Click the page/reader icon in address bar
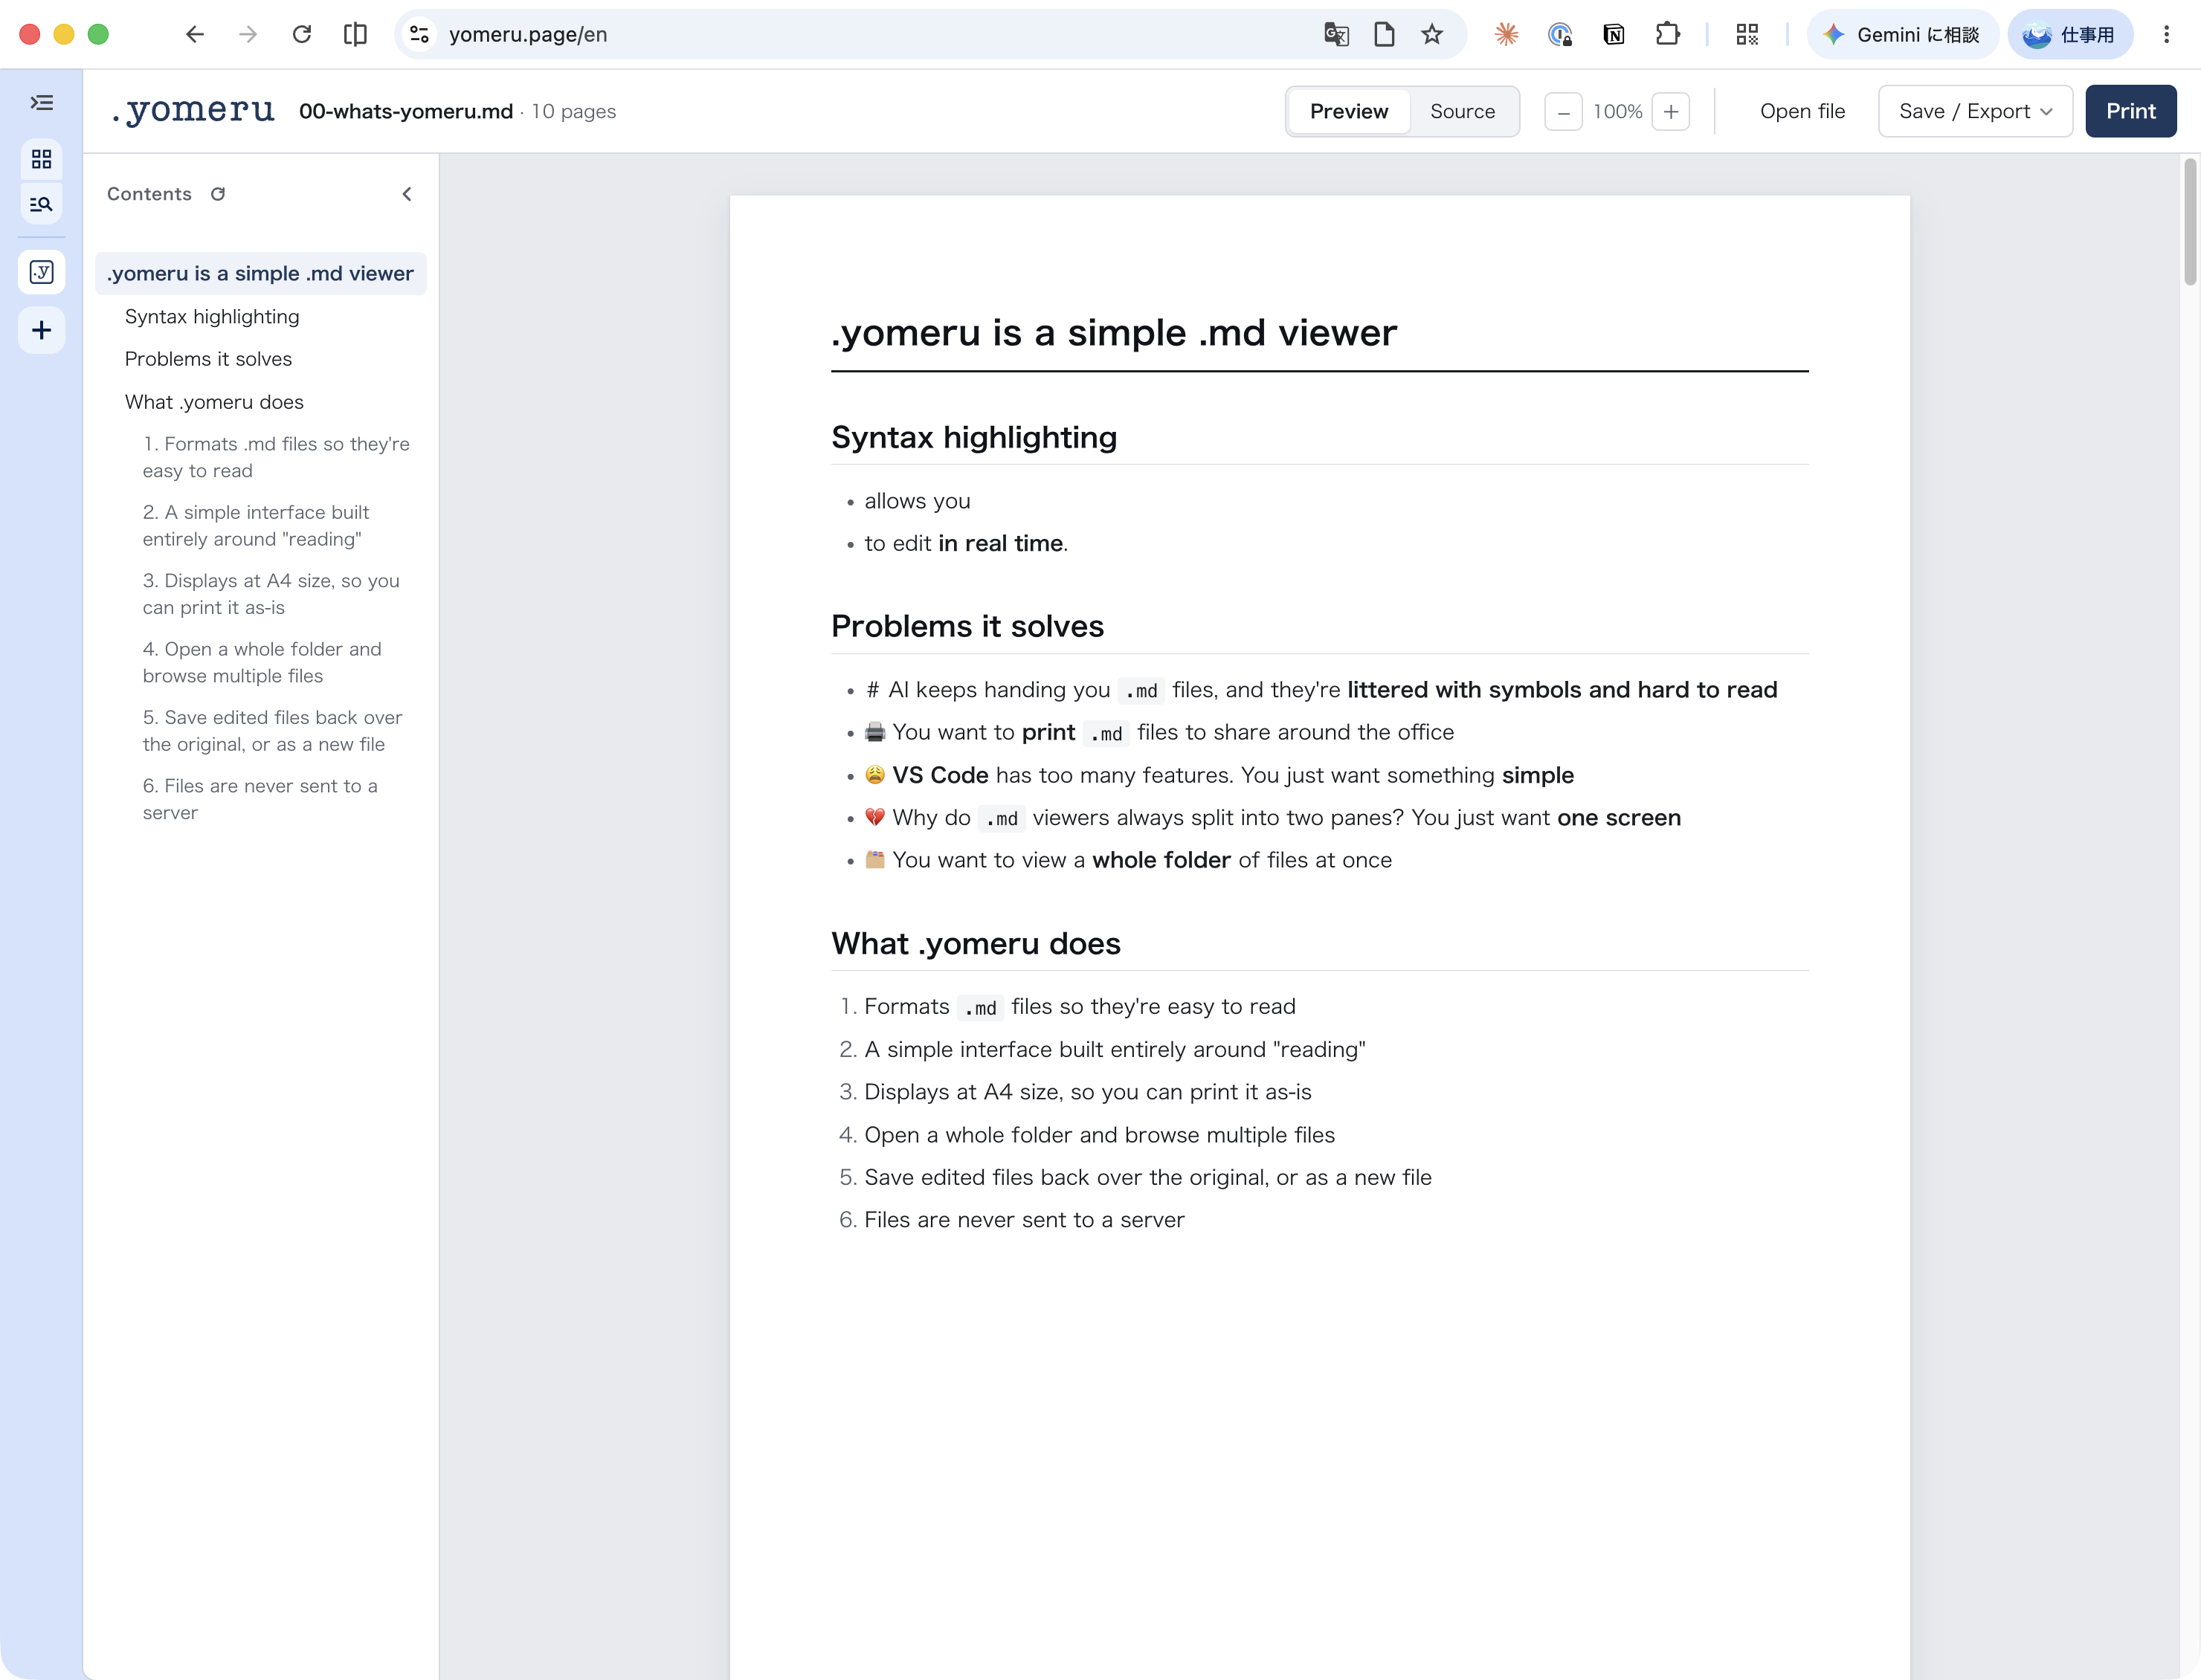2201x1680 pixels. click(x=1384, y=34)
